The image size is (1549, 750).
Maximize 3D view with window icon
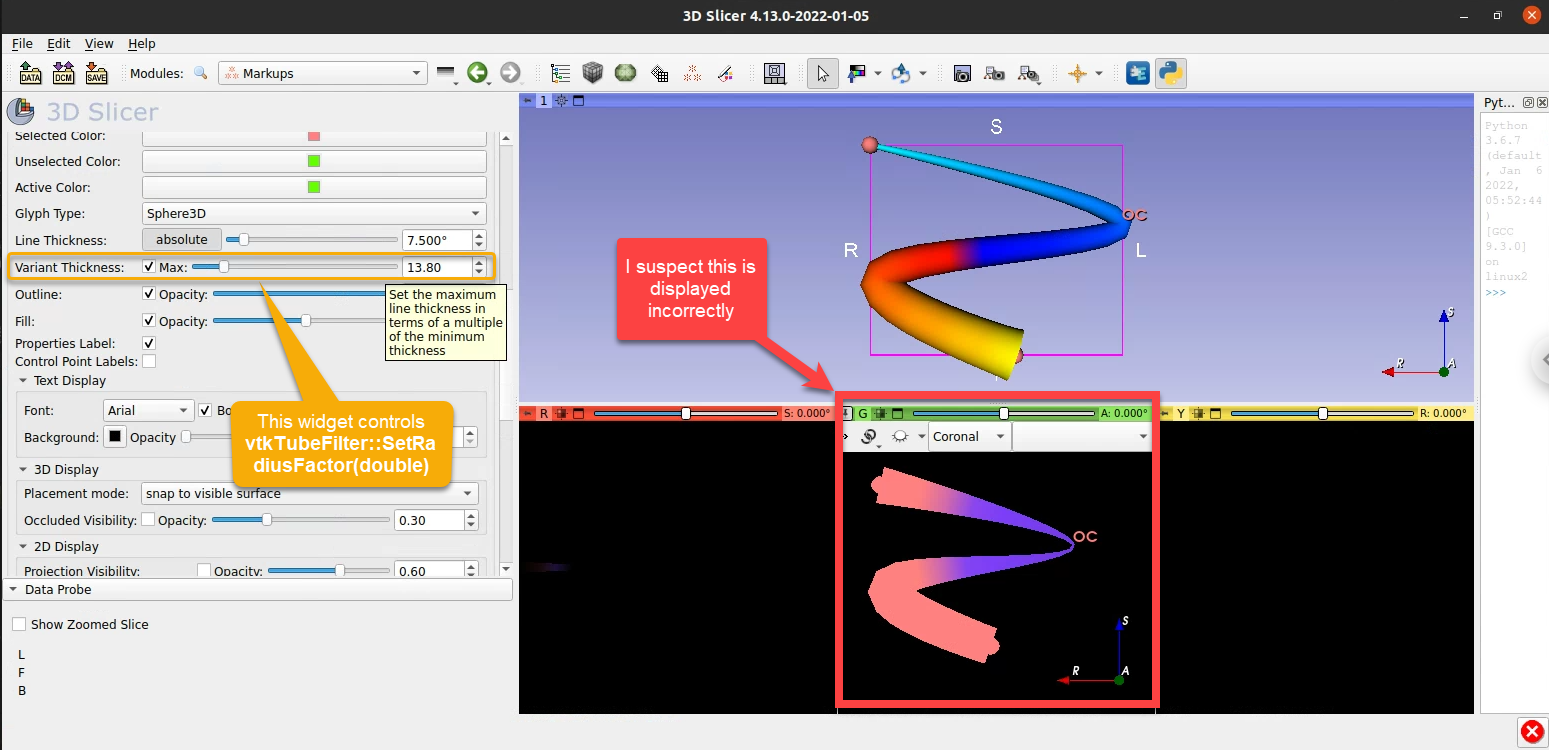pos(578,101)
